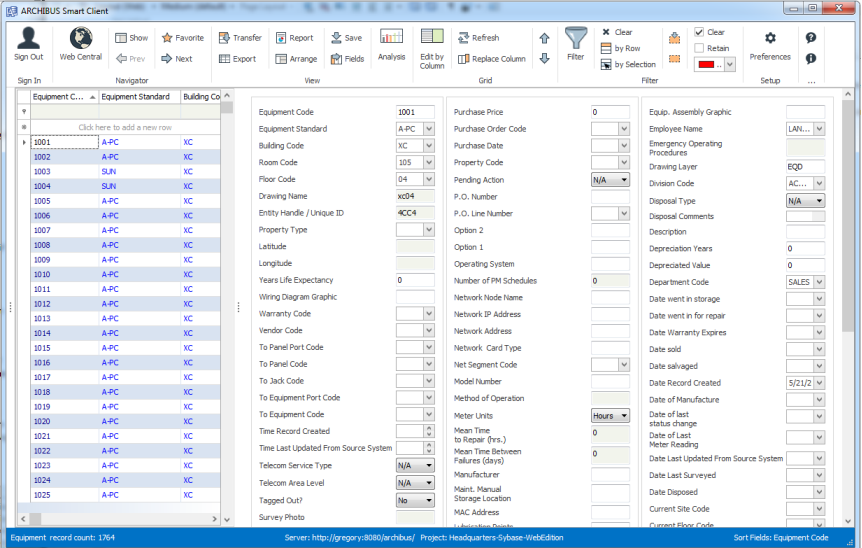Export the grid data
The width and height of the screenshot is (862, 548).
237,58
